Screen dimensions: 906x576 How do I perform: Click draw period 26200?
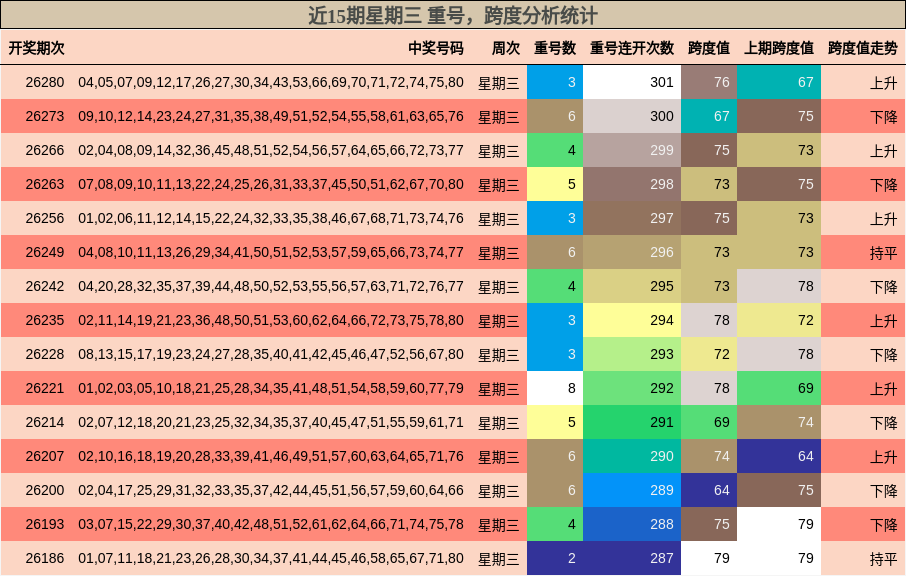(x=44, y=490)
